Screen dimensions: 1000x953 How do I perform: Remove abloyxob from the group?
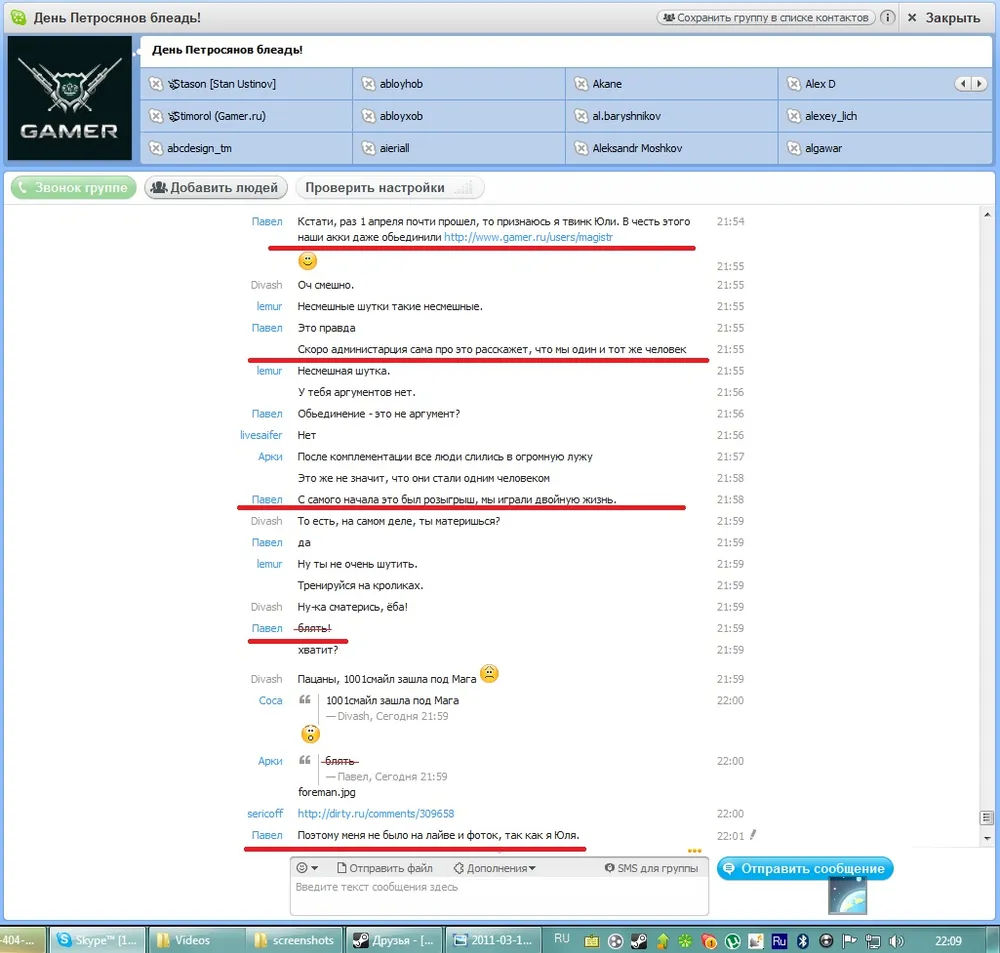click(368, 115)
